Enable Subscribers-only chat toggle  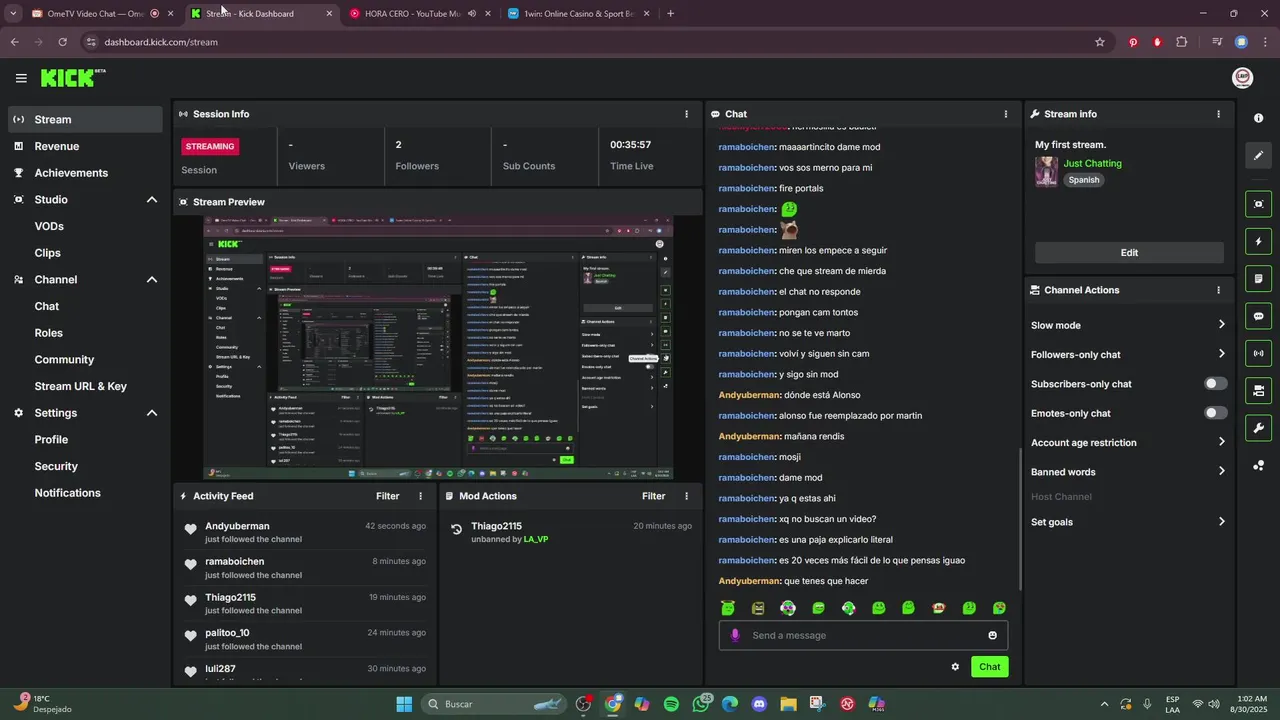pos(1215,384)
